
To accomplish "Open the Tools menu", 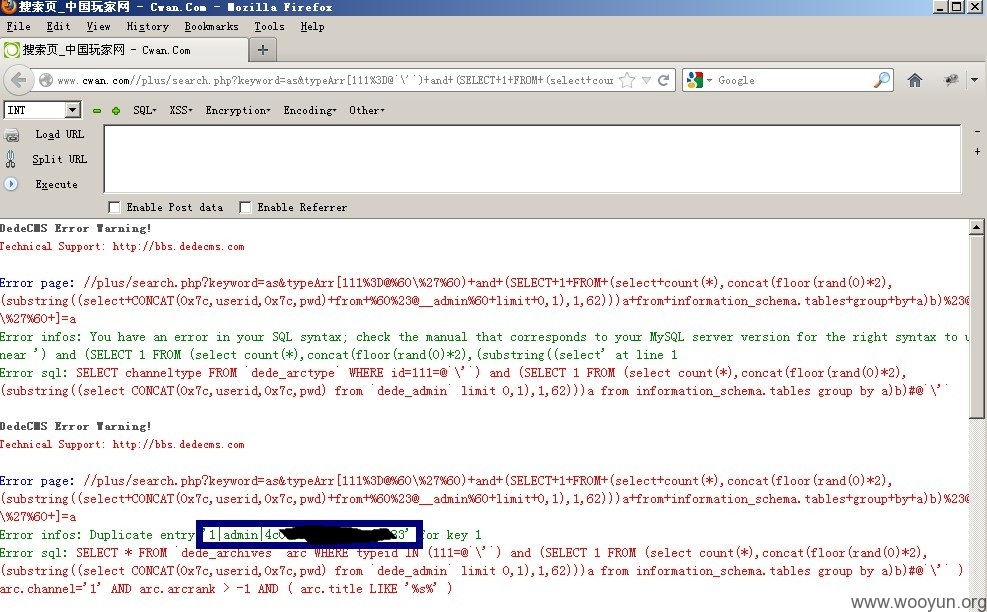I will (269, 26).
